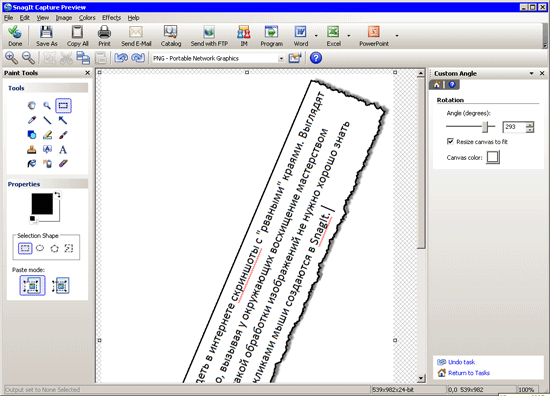550x396 pixels.
Task: Click the Zoom In magnifier toolbar icon
Action: [11, 58]
